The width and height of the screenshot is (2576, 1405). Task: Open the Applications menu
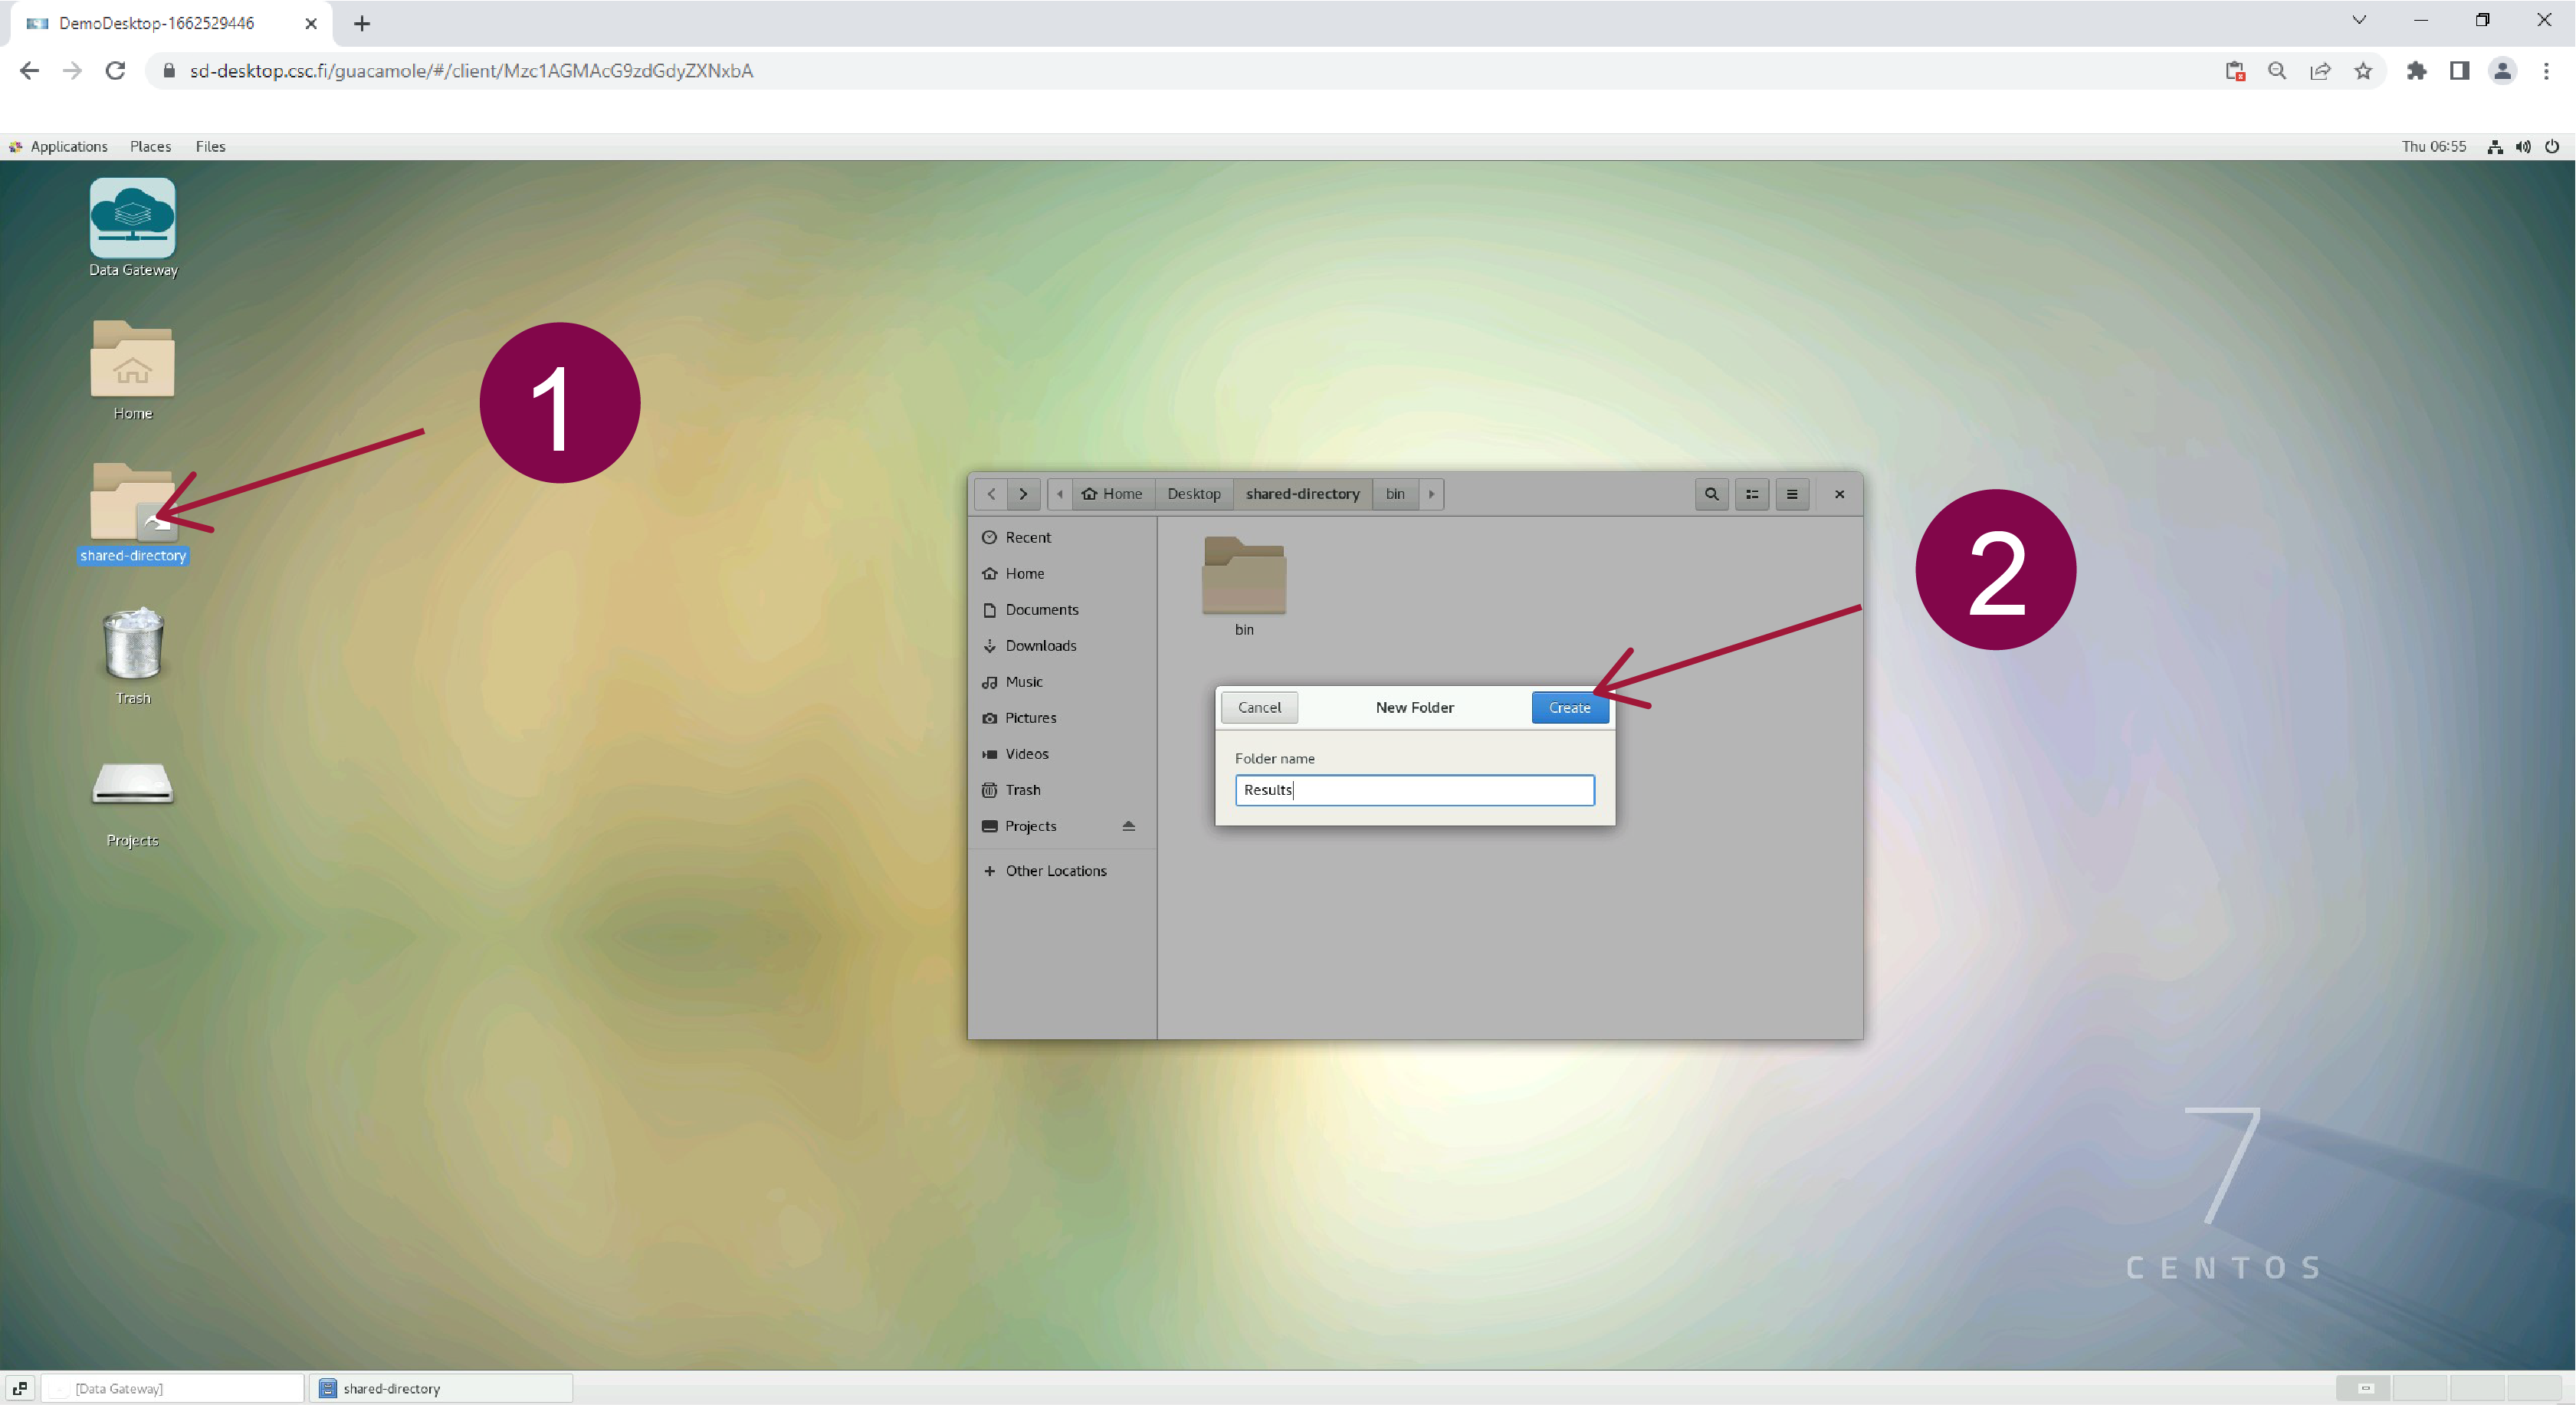59,146
